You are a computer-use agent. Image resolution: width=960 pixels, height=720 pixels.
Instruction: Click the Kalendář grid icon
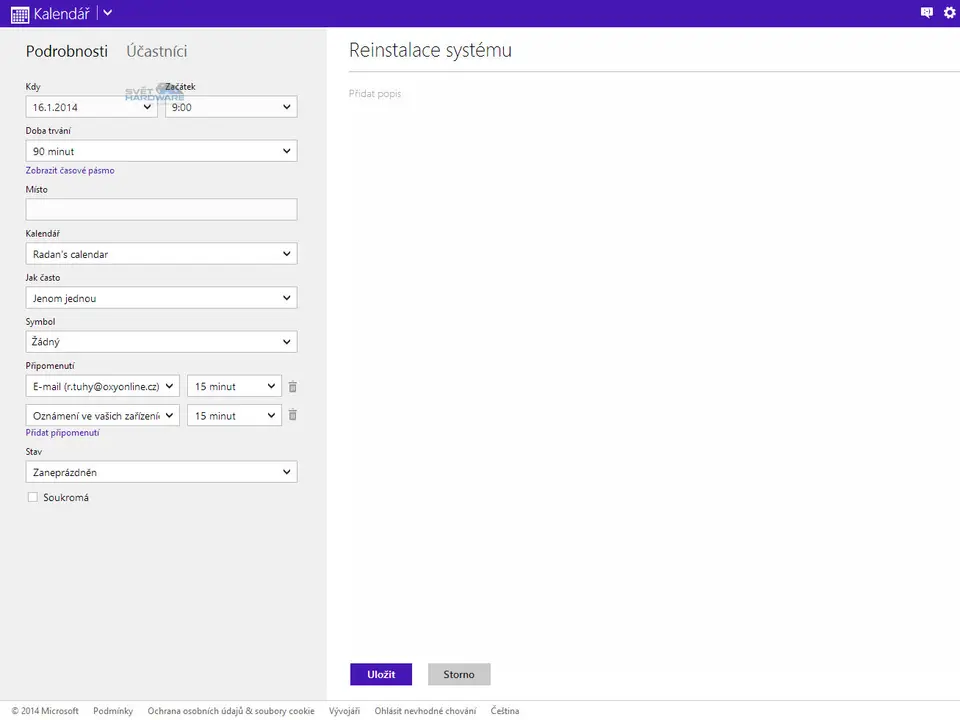coord(19,14)
